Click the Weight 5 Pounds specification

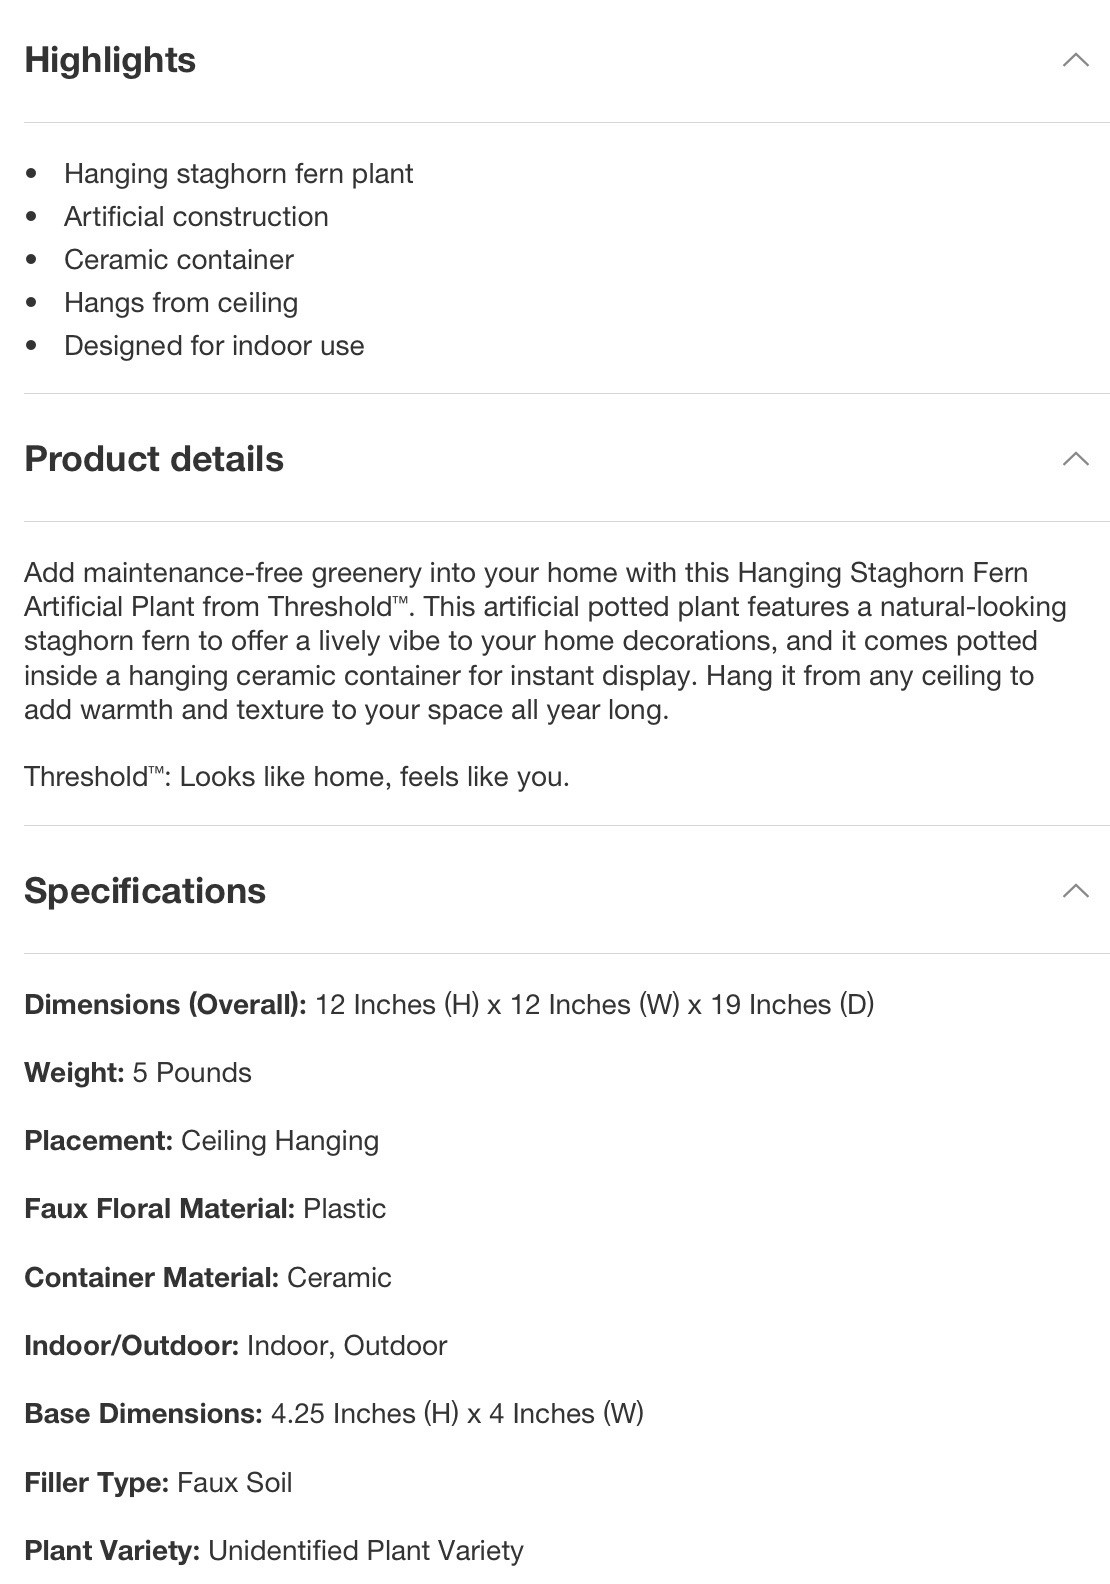pyautogui.click(x=138, y=1073)
